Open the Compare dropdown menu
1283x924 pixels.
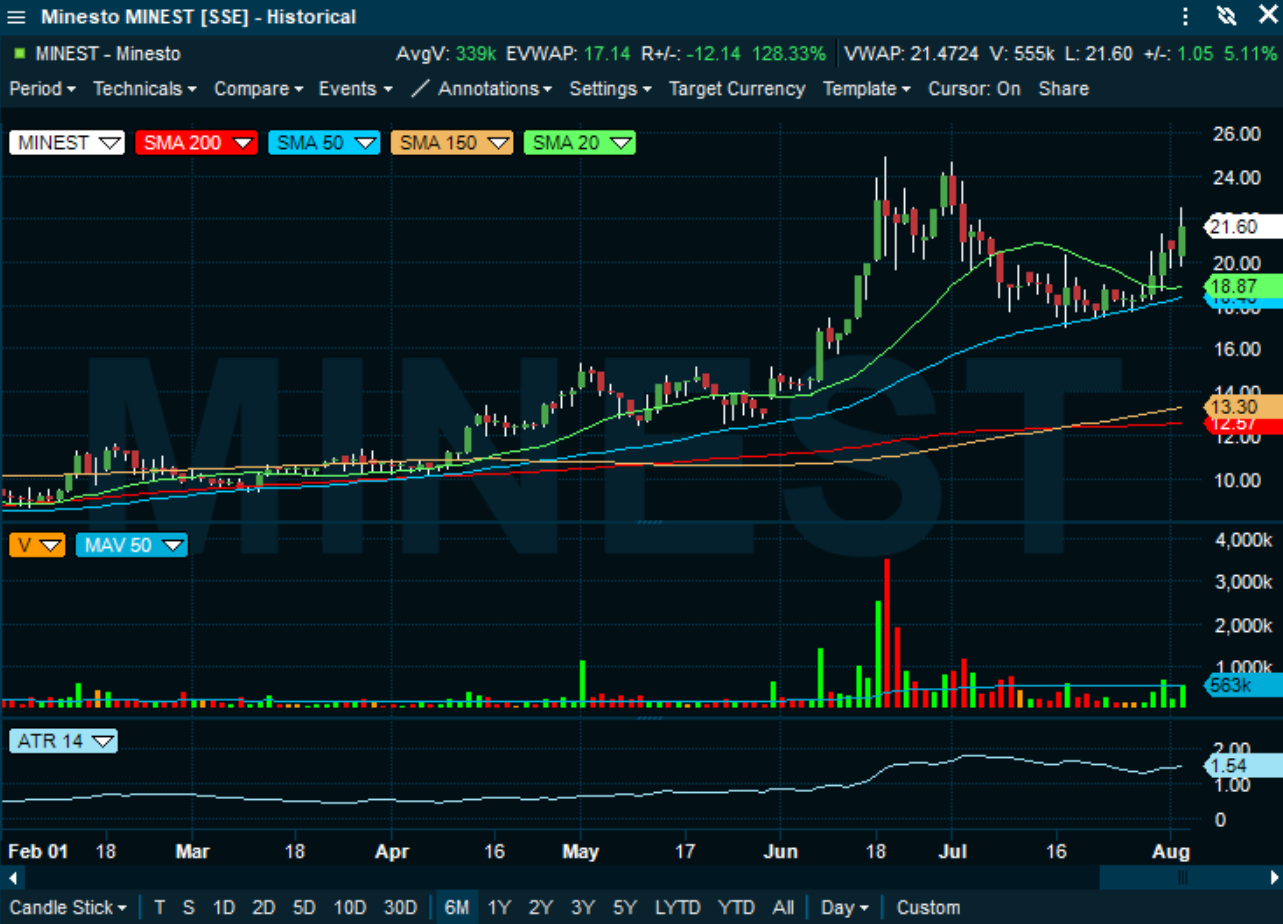(x=259, y=88)
